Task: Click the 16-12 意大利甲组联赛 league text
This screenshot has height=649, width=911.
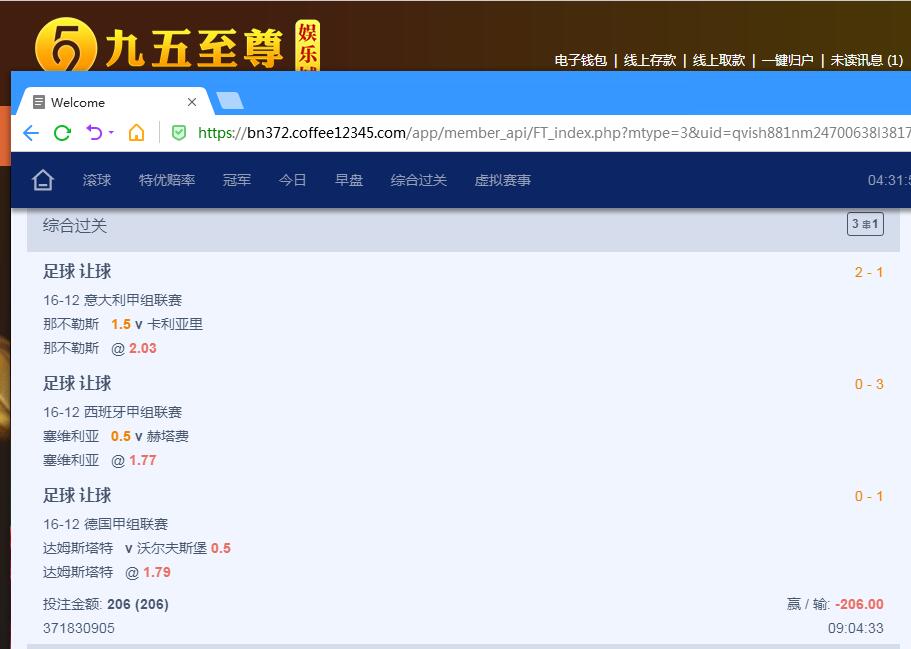Action: click(x=113, y=300)
